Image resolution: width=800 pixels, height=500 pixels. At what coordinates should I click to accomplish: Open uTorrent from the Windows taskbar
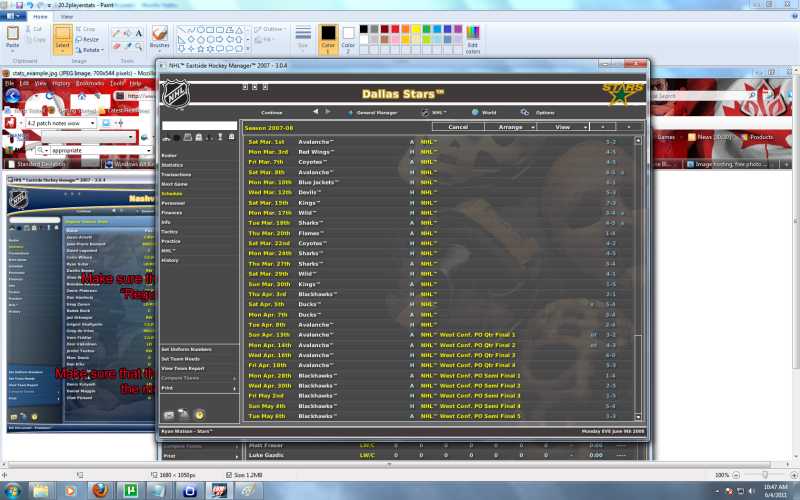(130, 491)
